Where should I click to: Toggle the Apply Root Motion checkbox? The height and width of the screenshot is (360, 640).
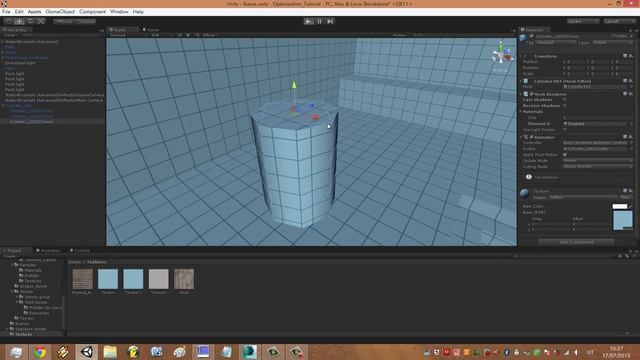tap(565, 155)
